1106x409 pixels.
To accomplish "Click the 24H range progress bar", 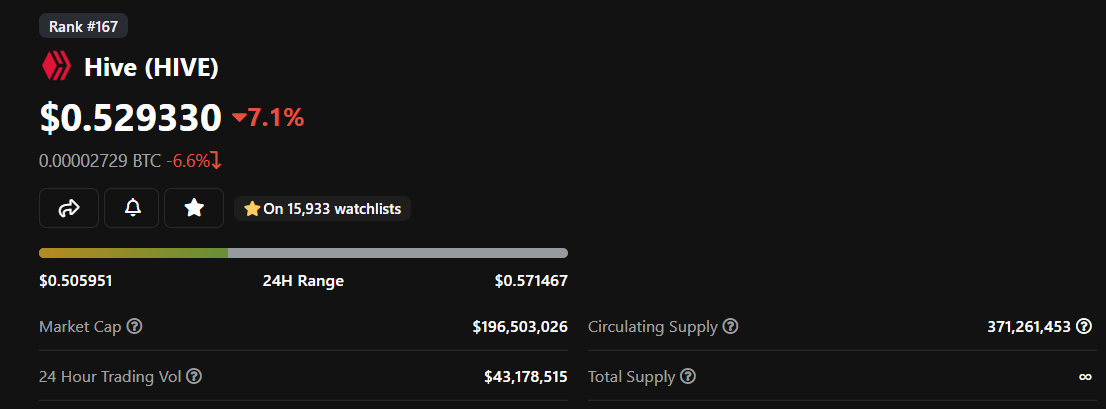I will point(303,253).
